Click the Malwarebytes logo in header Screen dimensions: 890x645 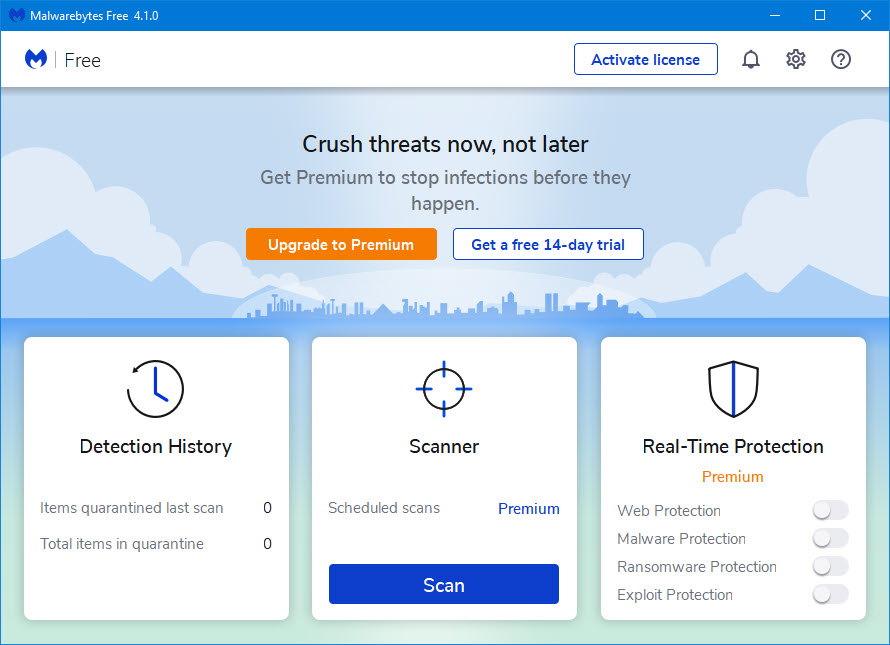click(x=36, y=60)
